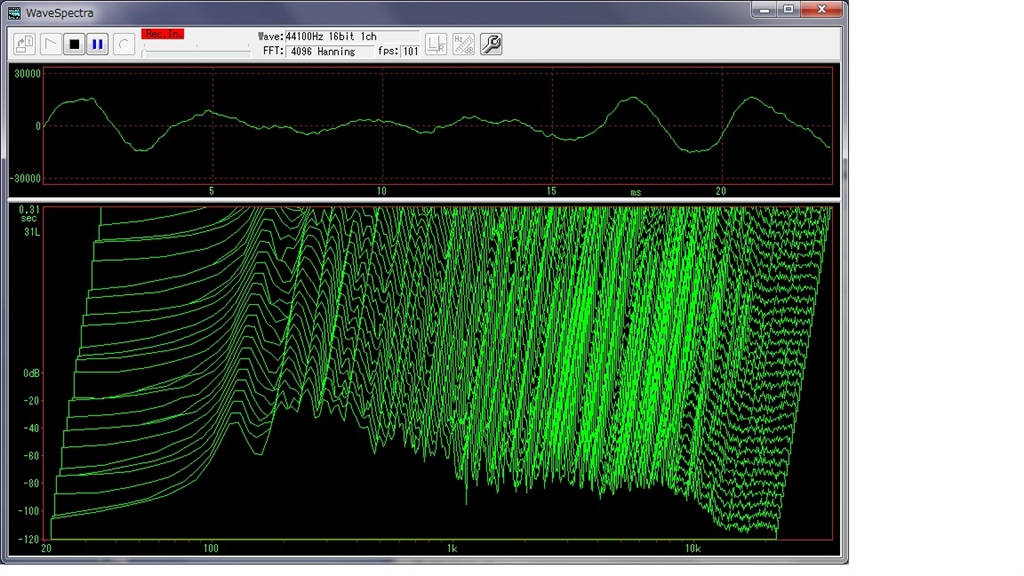The height and width of the screenshot is (576, 1024).
Task: Maximize the WaveSpectra window
Action: point(789,9)
